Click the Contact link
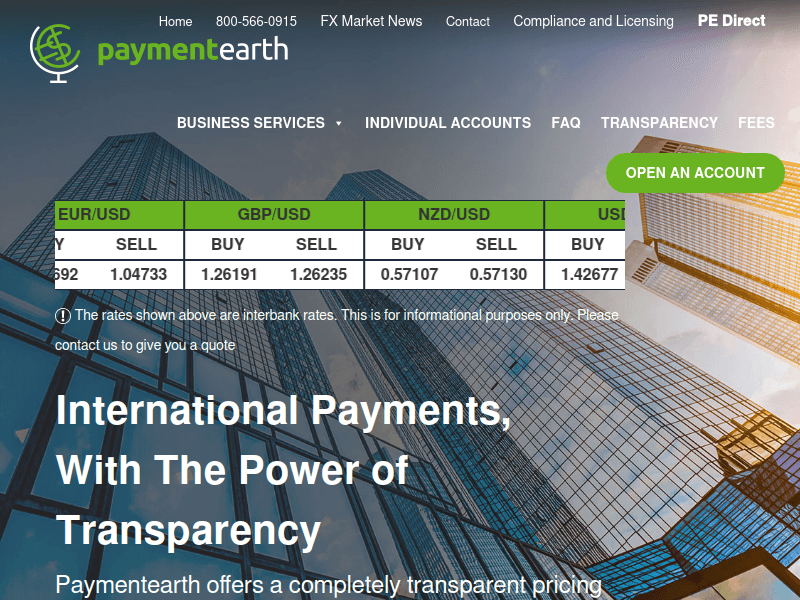Screen dimensions: 800x600 click(467, 20)
